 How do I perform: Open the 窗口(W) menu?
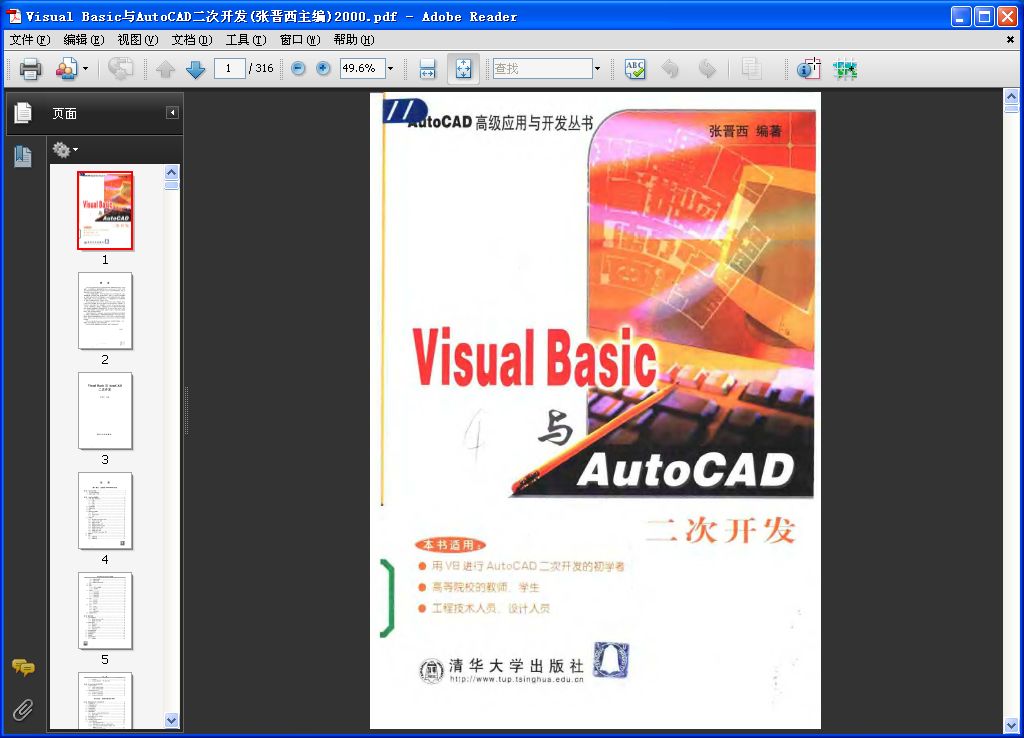(300, 40)
